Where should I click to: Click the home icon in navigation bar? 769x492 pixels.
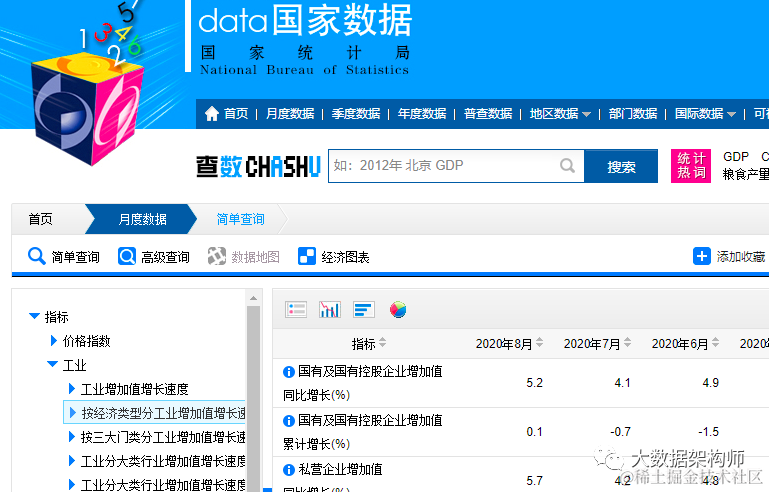pos(211,113)
